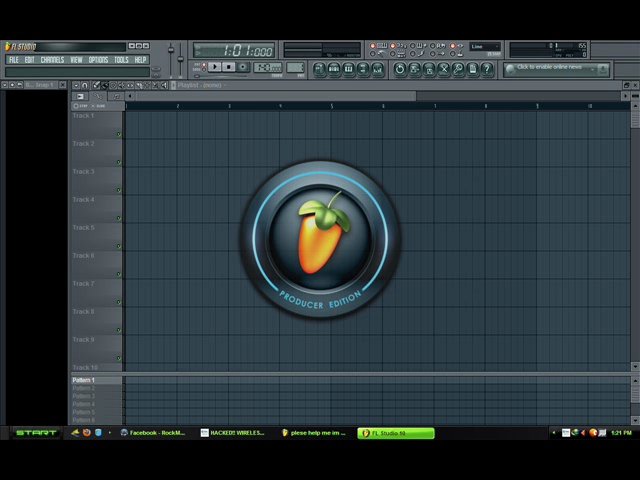The height and width of the screenshot is (480, 640).
Task: Open the project info page icon
Action: click(x=473, y=69)
